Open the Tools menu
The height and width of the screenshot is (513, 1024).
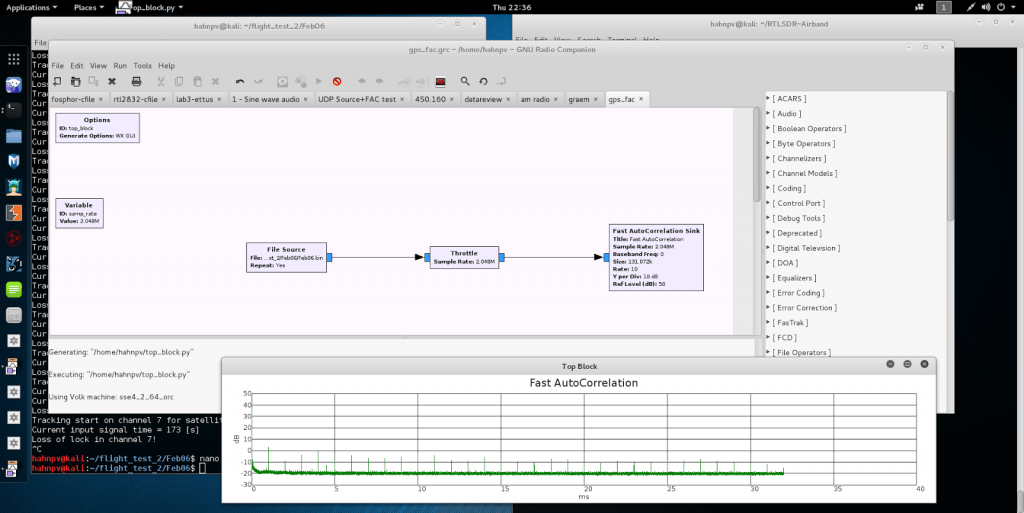coord(142,65)
